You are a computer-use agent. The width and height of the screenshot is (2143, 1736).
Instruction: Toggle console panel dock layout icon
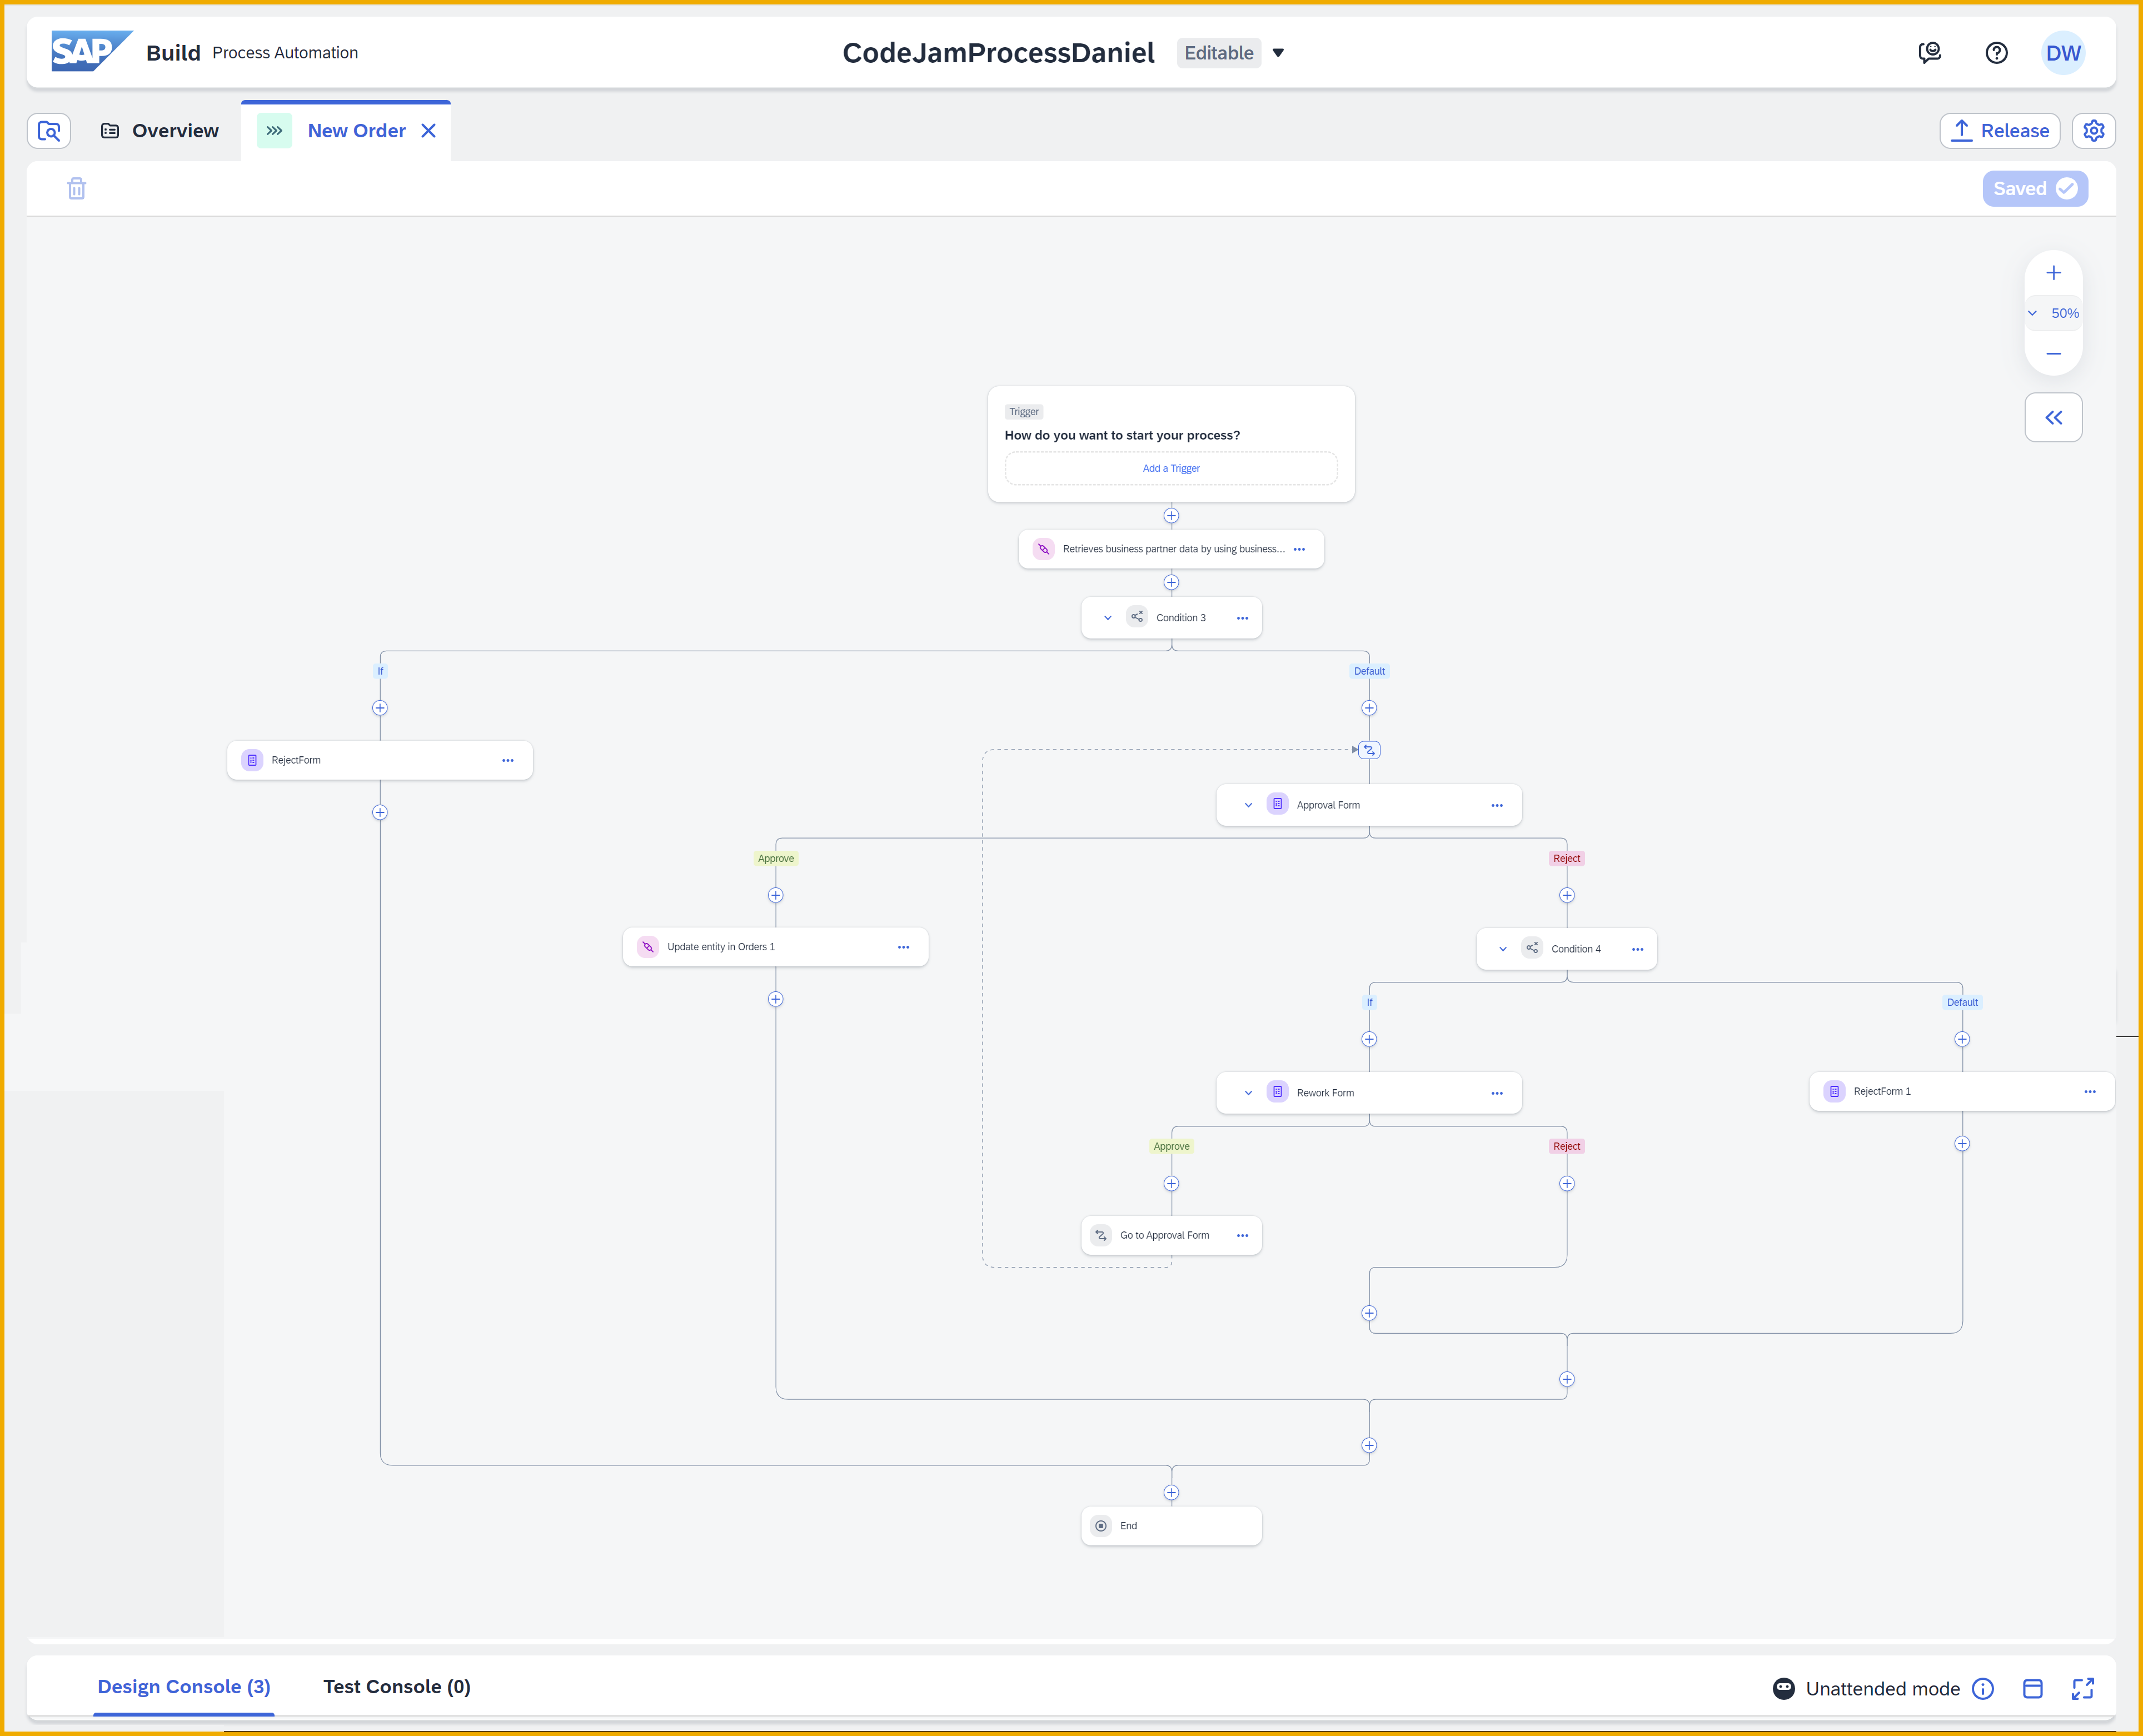[x=2033, y=1689]
